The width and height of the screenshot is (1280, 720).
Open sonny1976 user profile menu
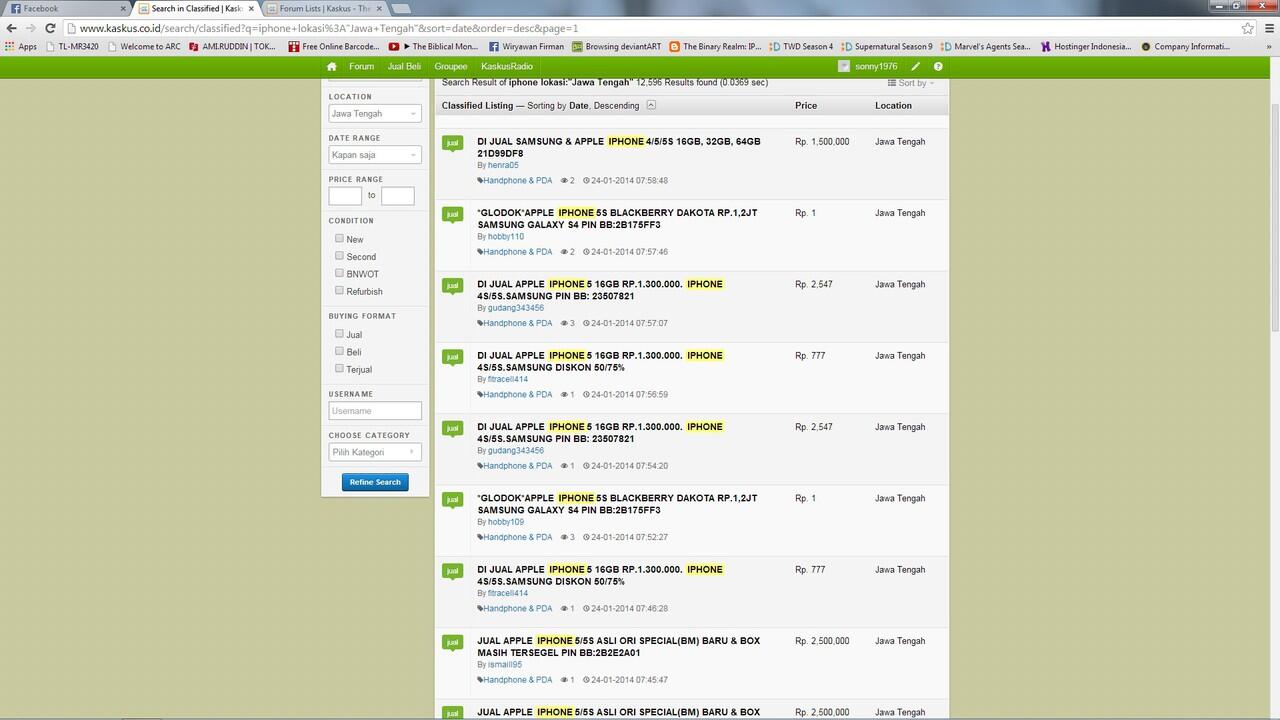pyautogui.click(x=868, y=66)
